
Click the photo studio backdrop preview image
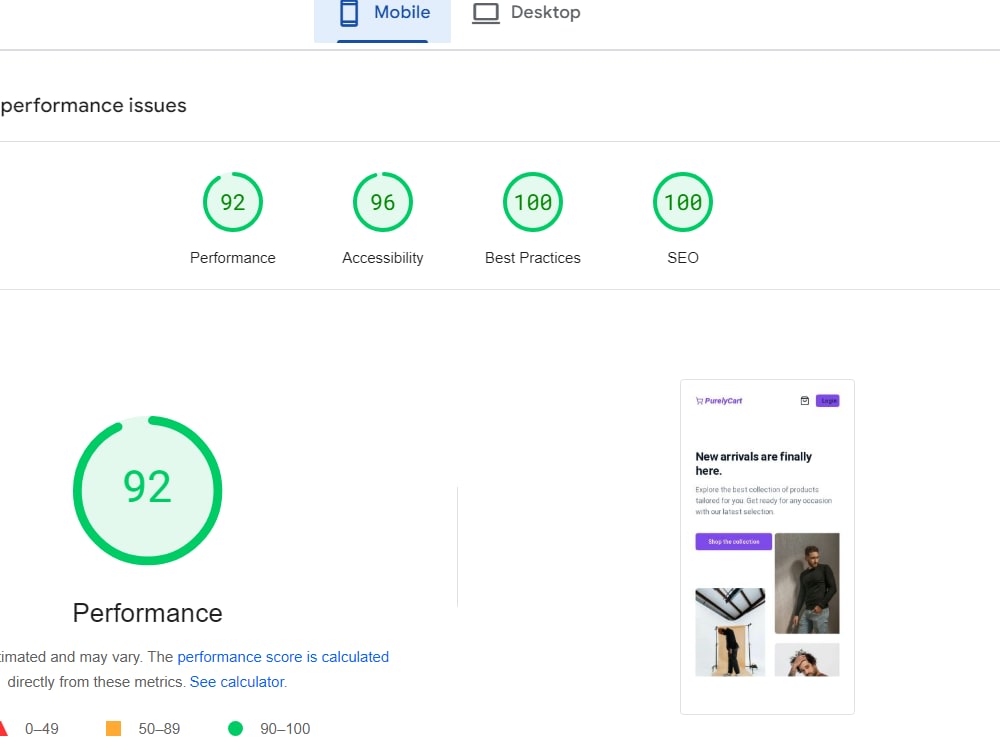pyautogui.click(x=730, y=632)
